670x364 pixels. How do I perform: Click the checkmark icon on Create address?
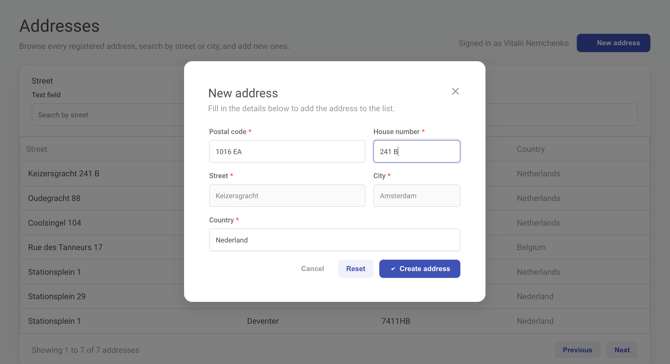pyautogui.click(x=393, y=269)
